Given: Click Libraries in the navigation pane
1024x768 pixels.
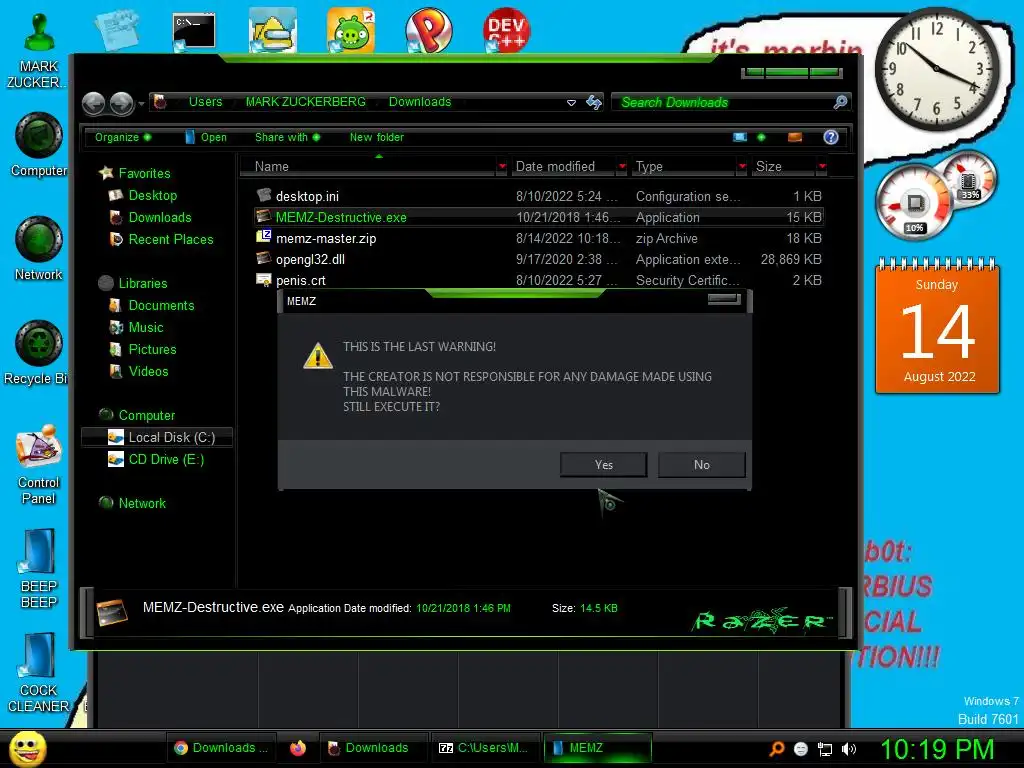Looking at the screenshot, I should click(133, 283).
